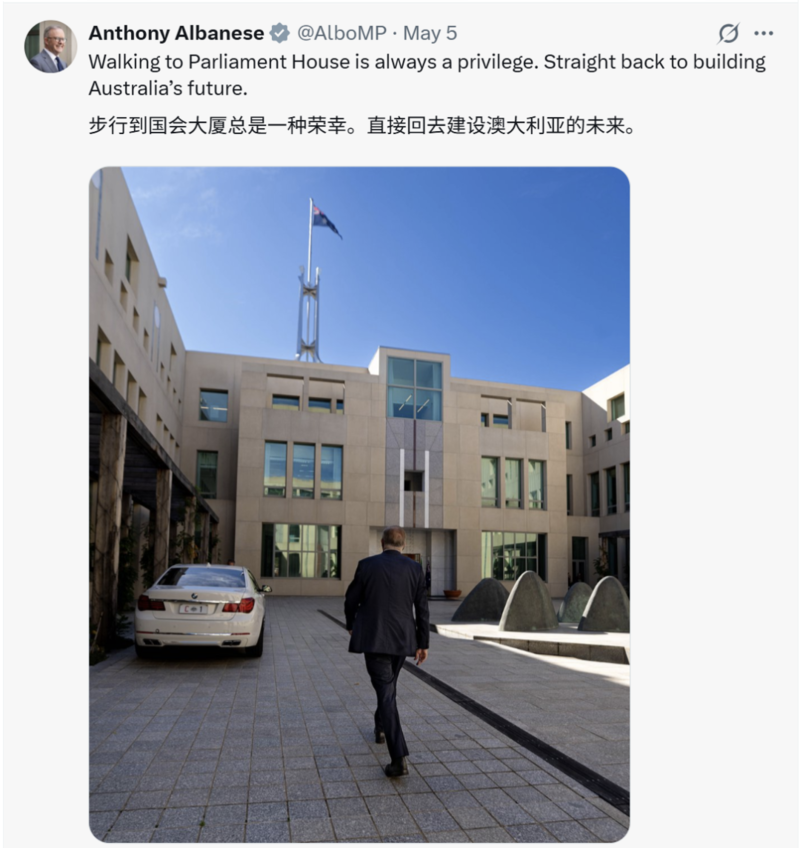Open the attached Parliament House photo

click(359, 504)
